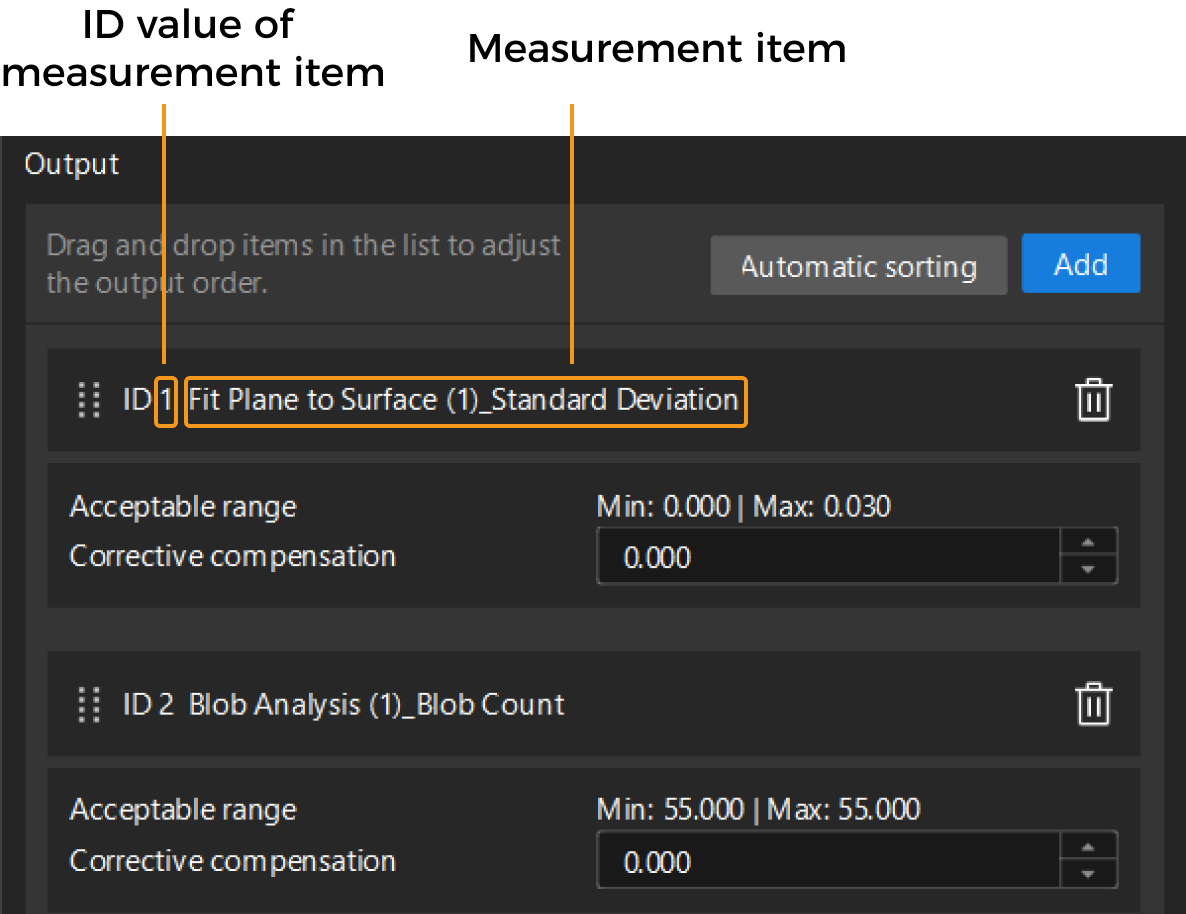Click the Min 55.000 Max 55.000 range text

click(758, 809)
